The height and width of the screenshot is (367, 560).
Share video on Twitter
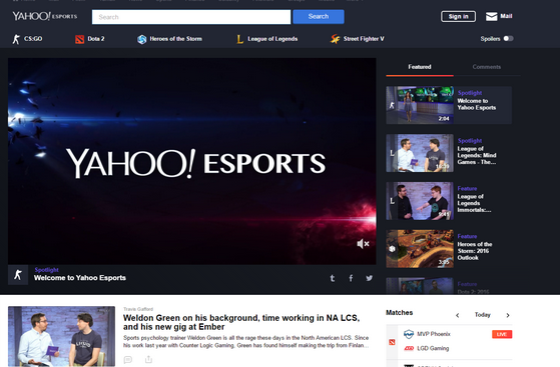(x=369, y=278)
